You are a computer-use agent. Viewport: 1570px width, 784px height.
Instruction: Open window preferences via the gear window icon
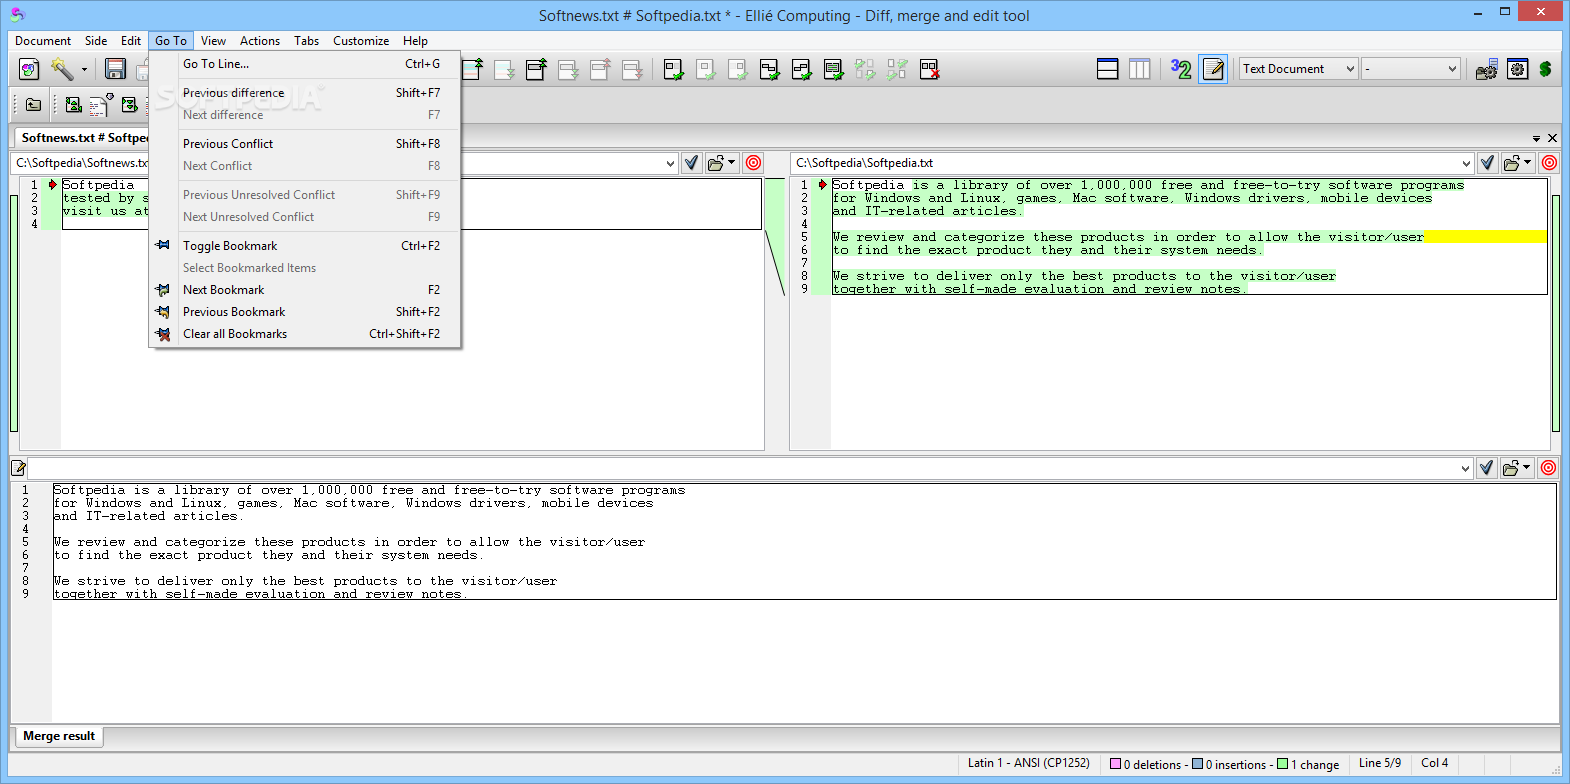(1517, 69)
